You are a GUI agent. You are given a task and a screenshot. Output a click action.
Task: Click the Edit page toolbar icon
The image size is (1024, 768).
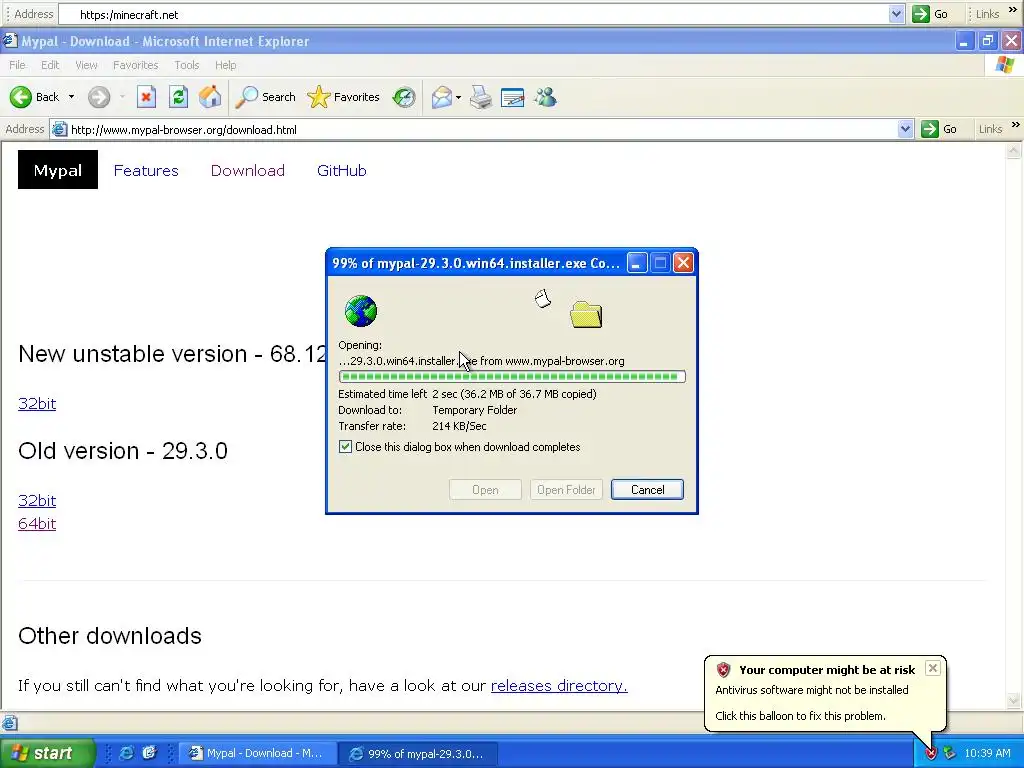pyautogui.click(x=513, y=97)
